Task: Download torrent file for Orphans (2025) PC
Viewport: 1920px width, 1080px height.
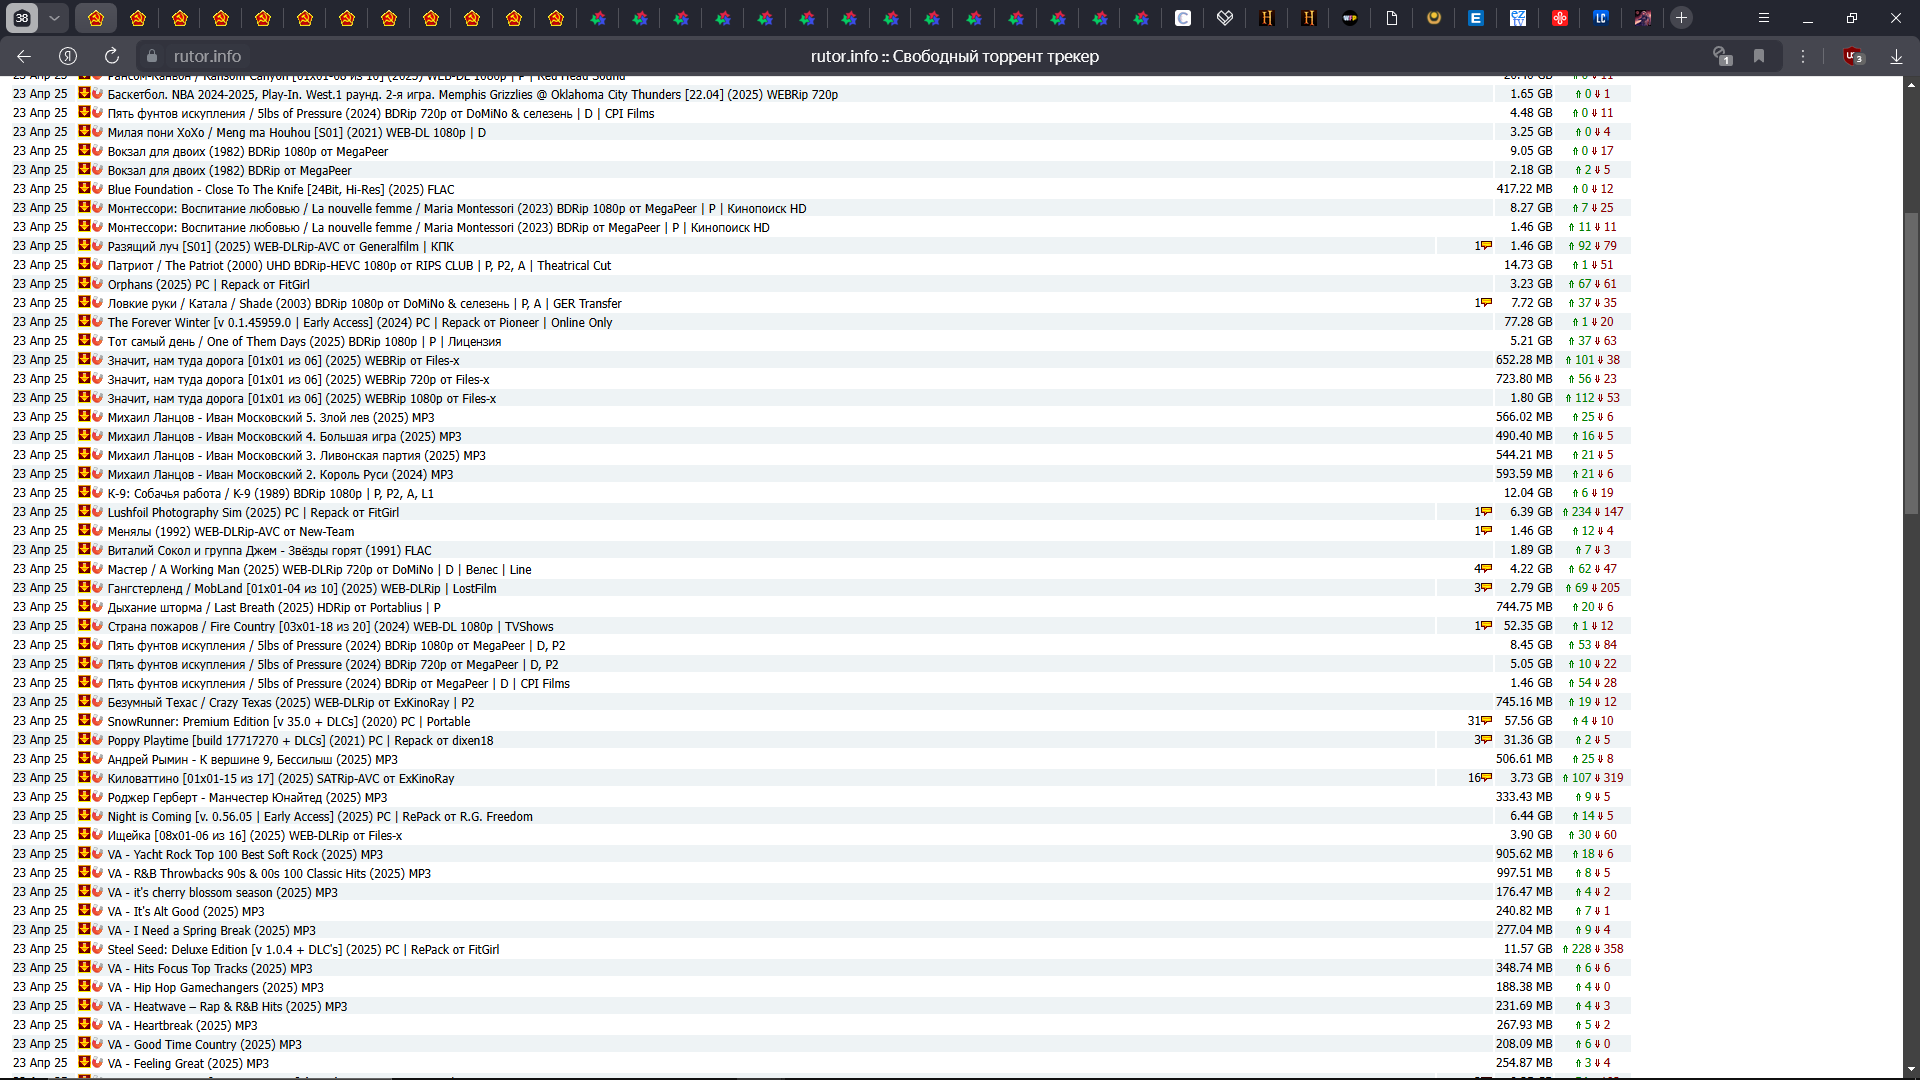Action: tap(85, 284)
